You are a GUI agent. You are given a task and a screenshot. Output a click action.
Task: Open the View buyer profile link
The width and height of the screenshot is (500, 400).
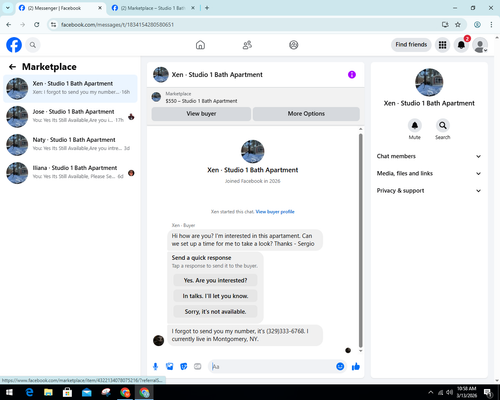pos(275,212)
